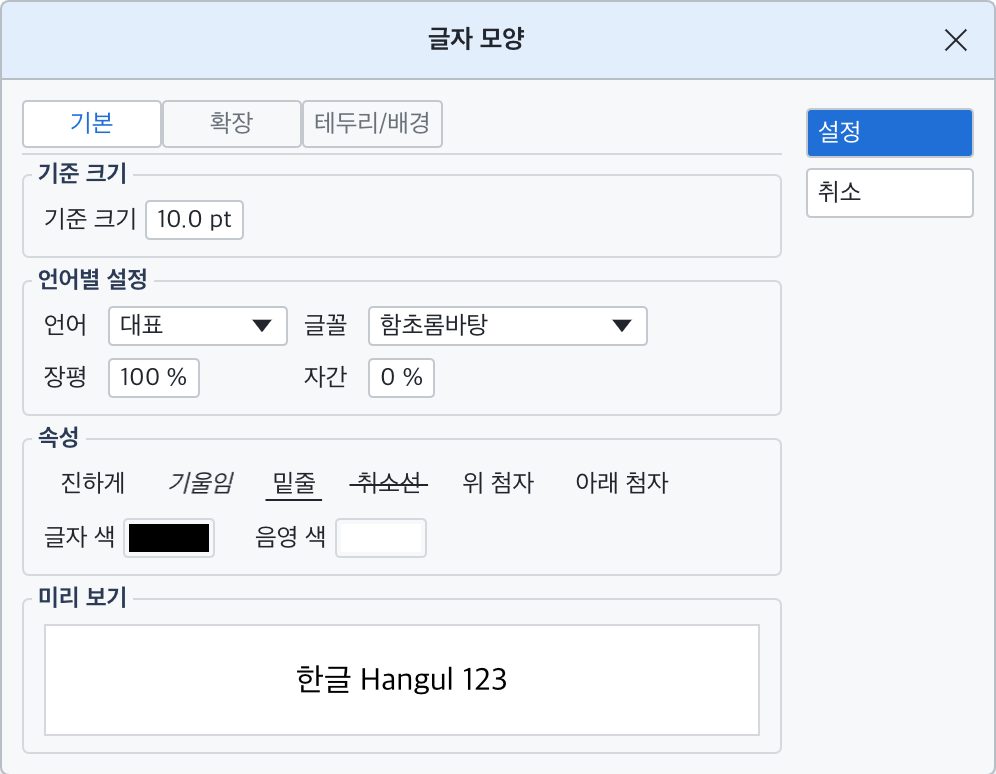The image size is (996, 774).
Task: Open the black 글자 색 swatch
Action: click(169, 538)
